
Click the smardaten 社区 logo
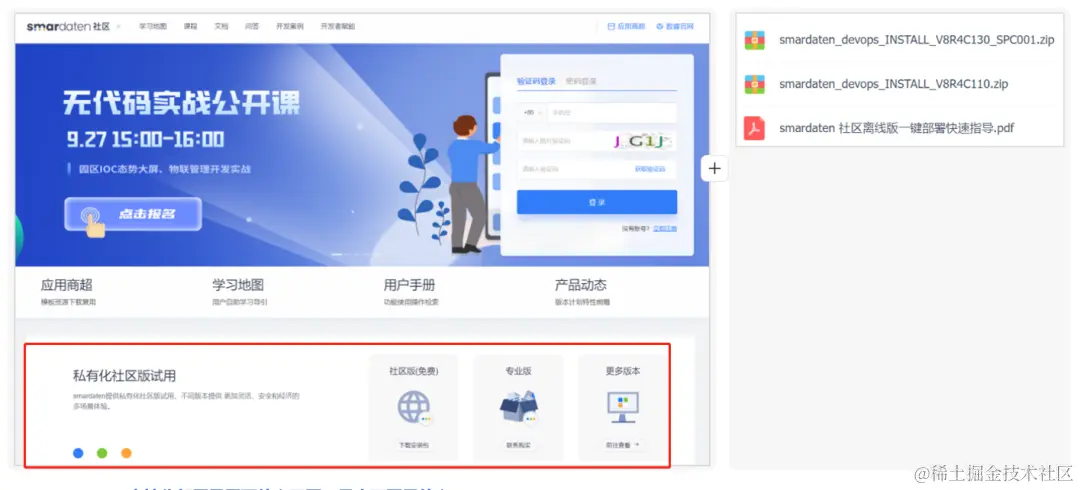(68, 26)
